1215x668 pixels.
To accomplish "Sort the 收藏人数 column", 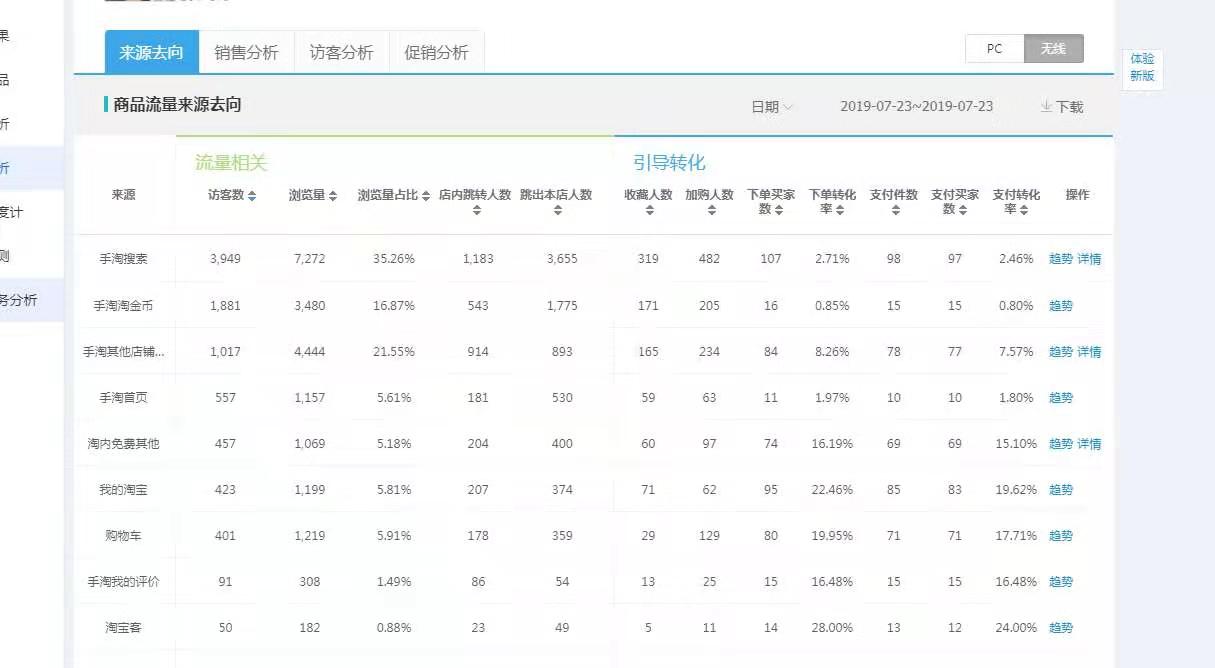I will 647,211.
